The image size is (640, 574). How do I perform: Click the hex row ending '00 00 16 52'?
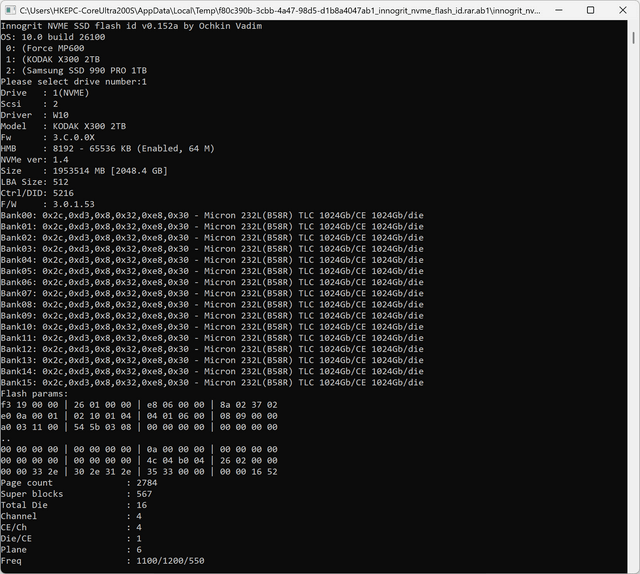pyautogui.click(x=139, y=472)
